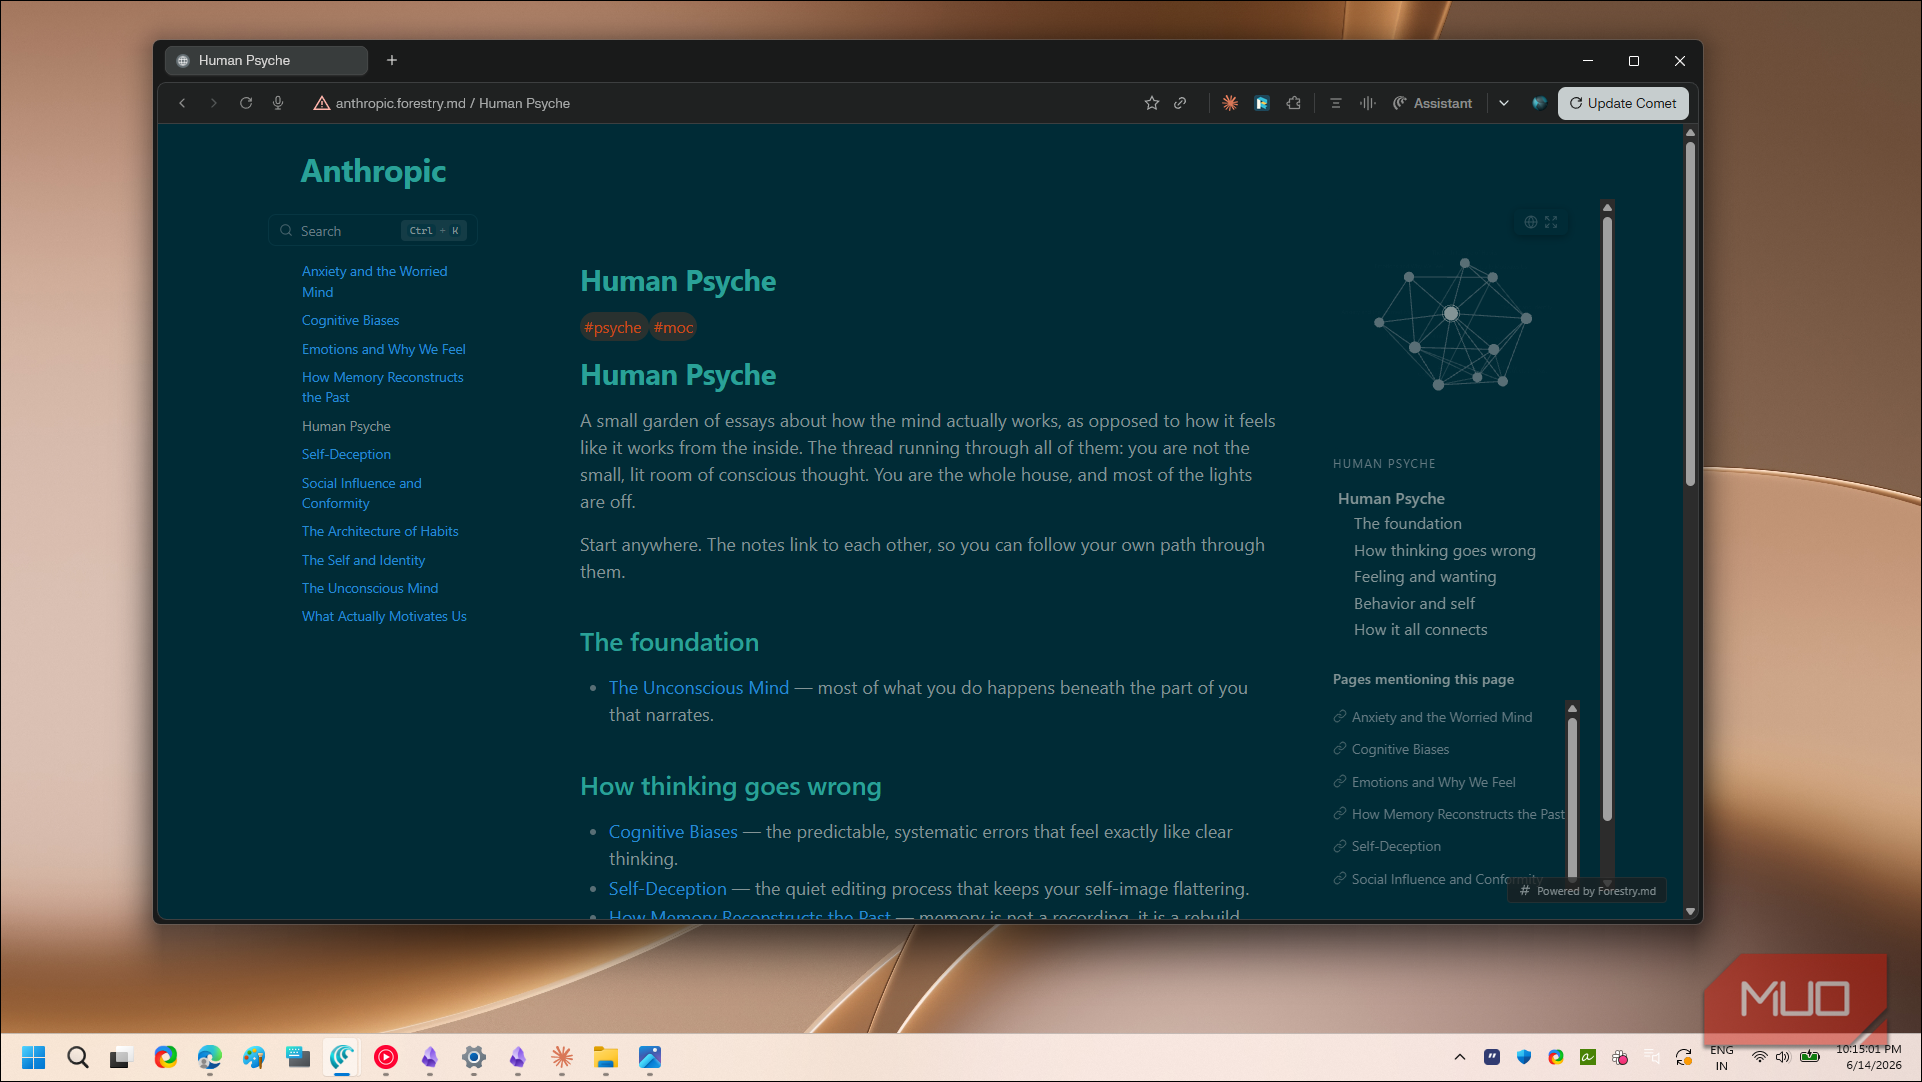Open Self-Deception in left sidebar

click(x=346, y=454)
